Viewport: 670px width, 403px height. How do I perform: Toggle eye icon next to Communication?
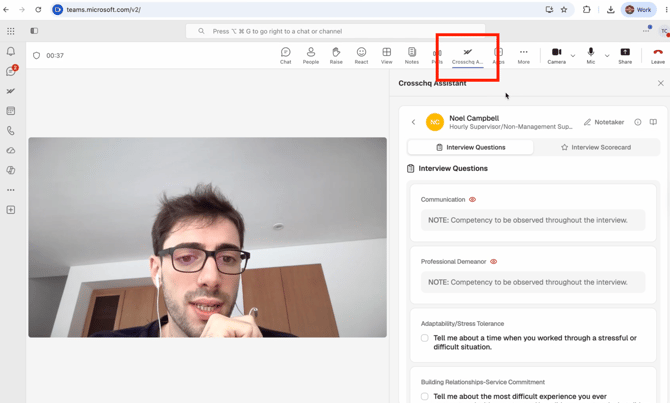pyautogui.click(x=472, y=200)
